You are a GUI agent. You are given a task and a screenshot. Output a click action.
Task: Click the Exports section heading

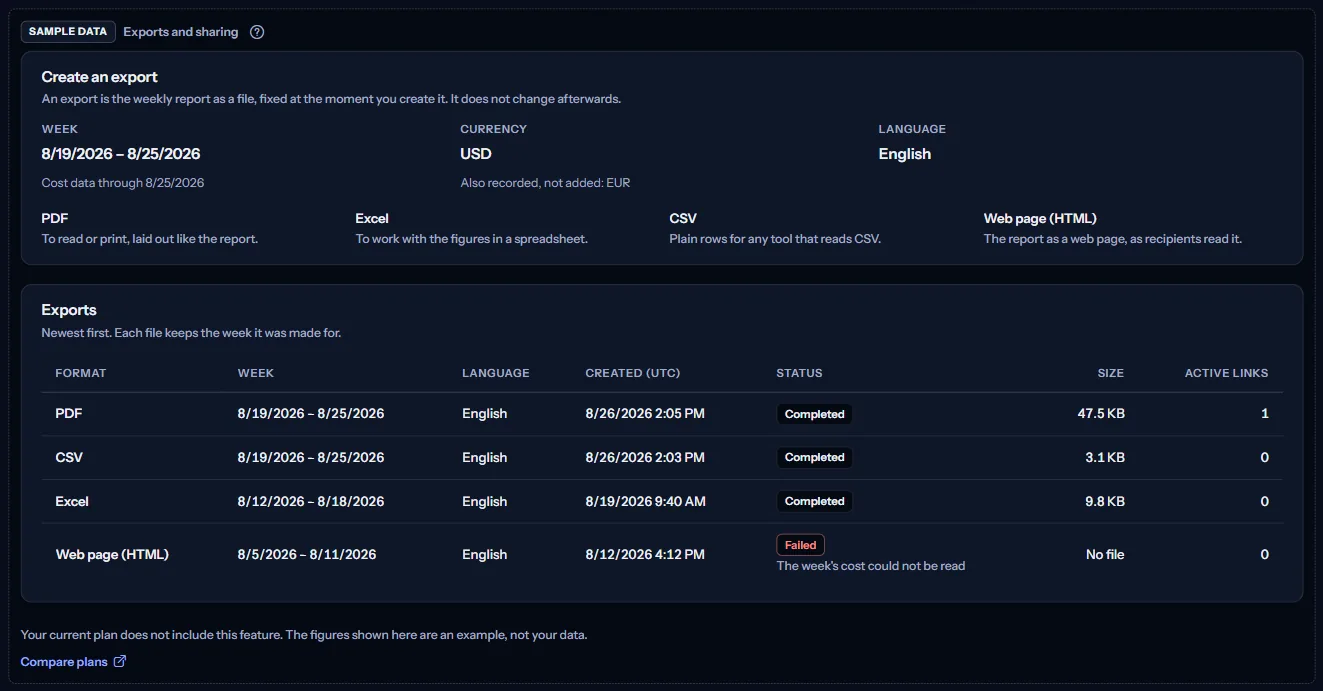[x=69, y=310]
